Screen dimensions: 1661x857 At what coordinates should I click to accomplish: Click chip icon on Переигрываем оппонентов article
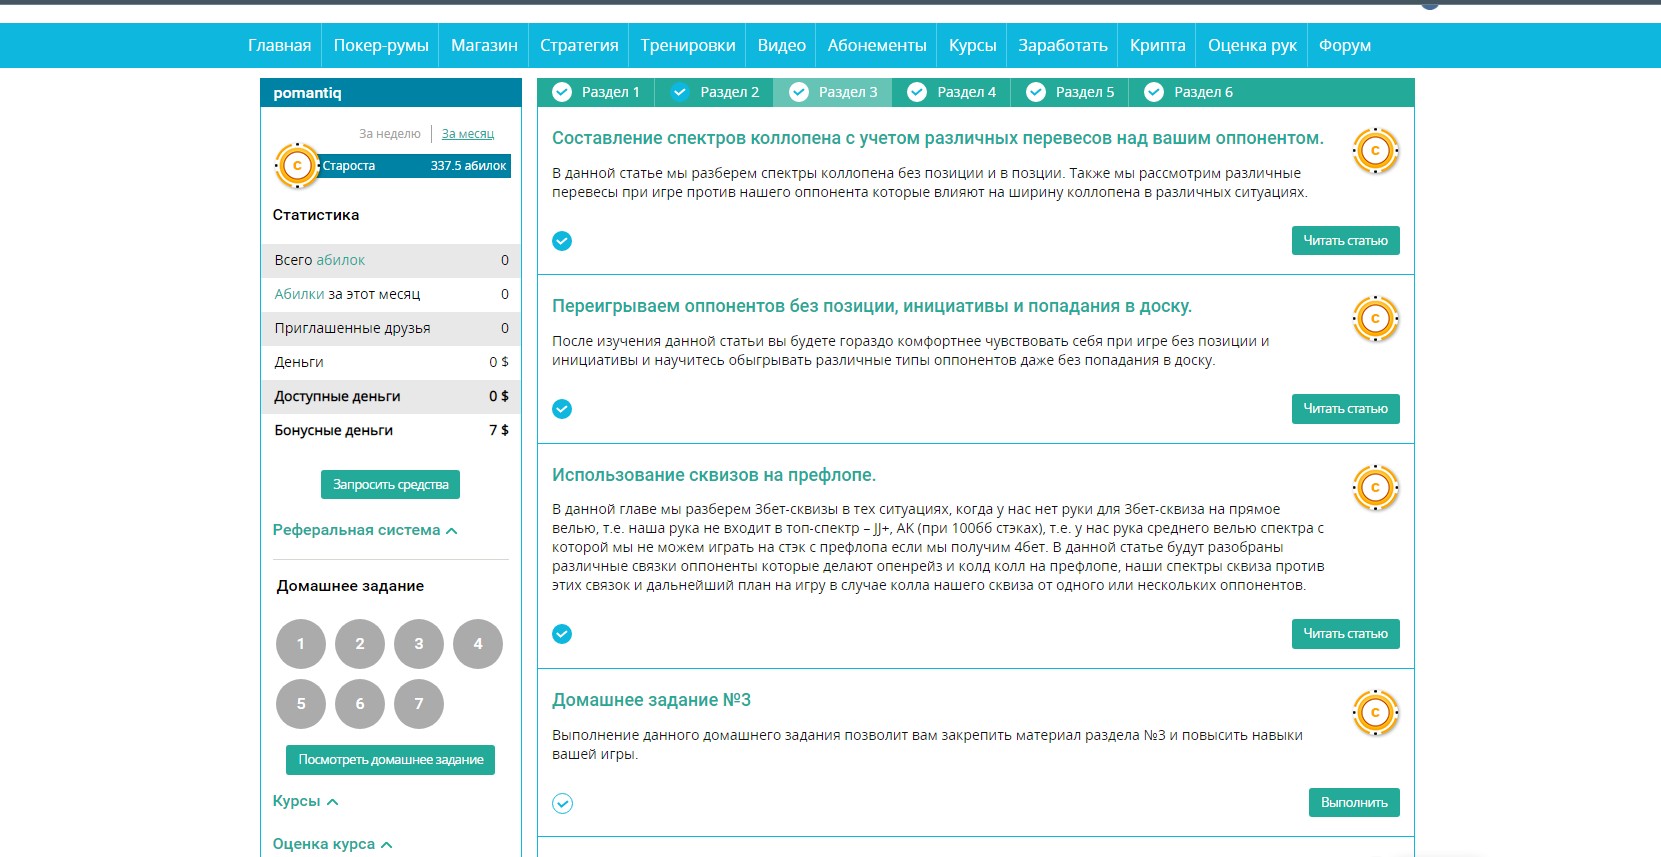tap(1375, 319)
